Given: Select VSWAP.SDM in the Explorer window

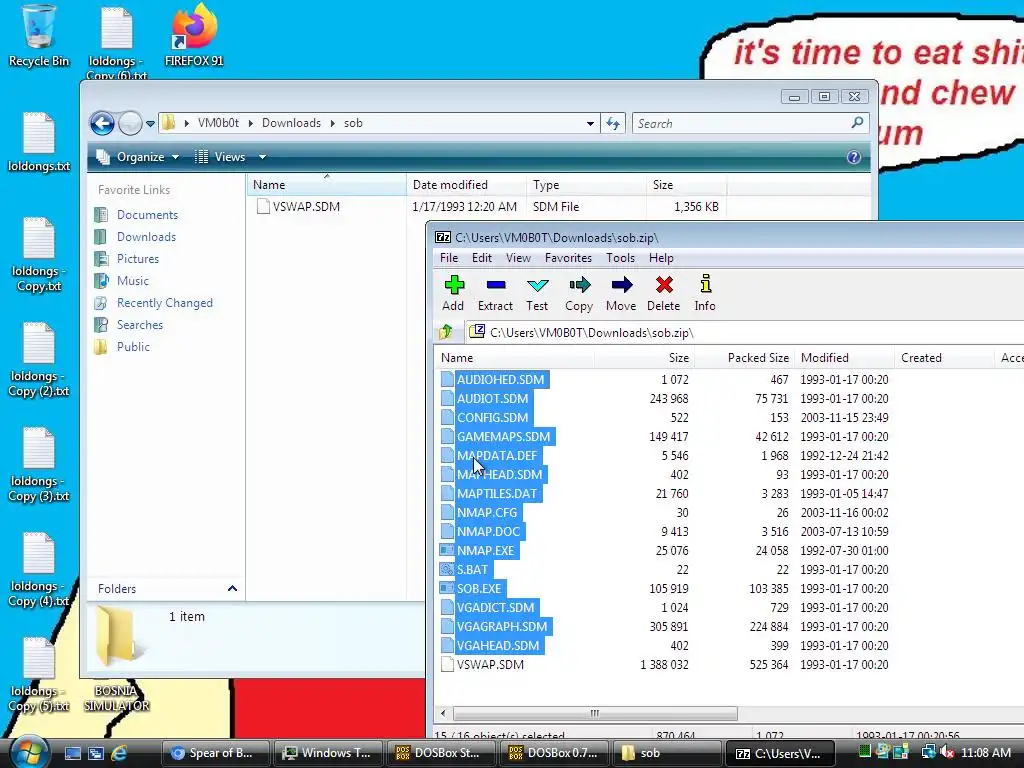Looking at the screenshot, I should [x=306, y=206].
